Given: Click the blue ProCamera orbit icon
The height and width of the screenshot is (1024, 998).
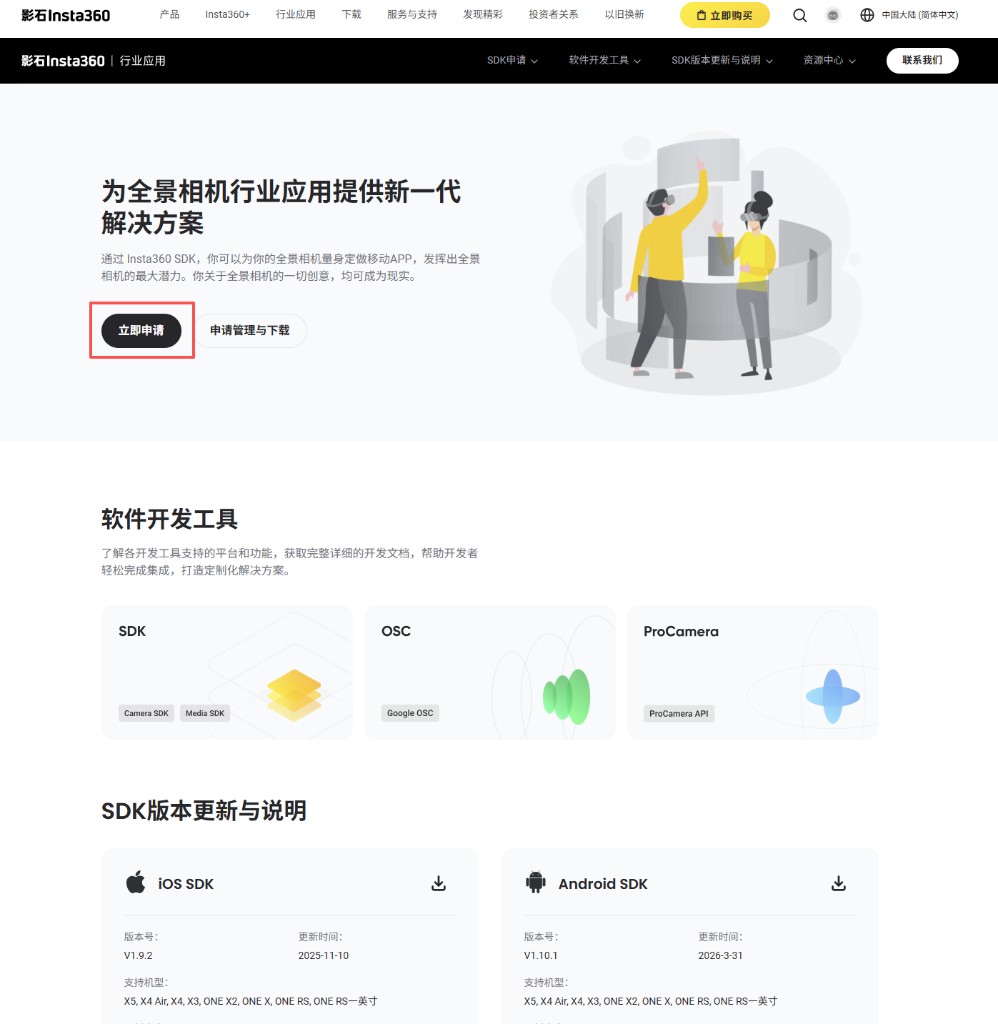Looking at the screenshot, I should click(x=833, y=696).
